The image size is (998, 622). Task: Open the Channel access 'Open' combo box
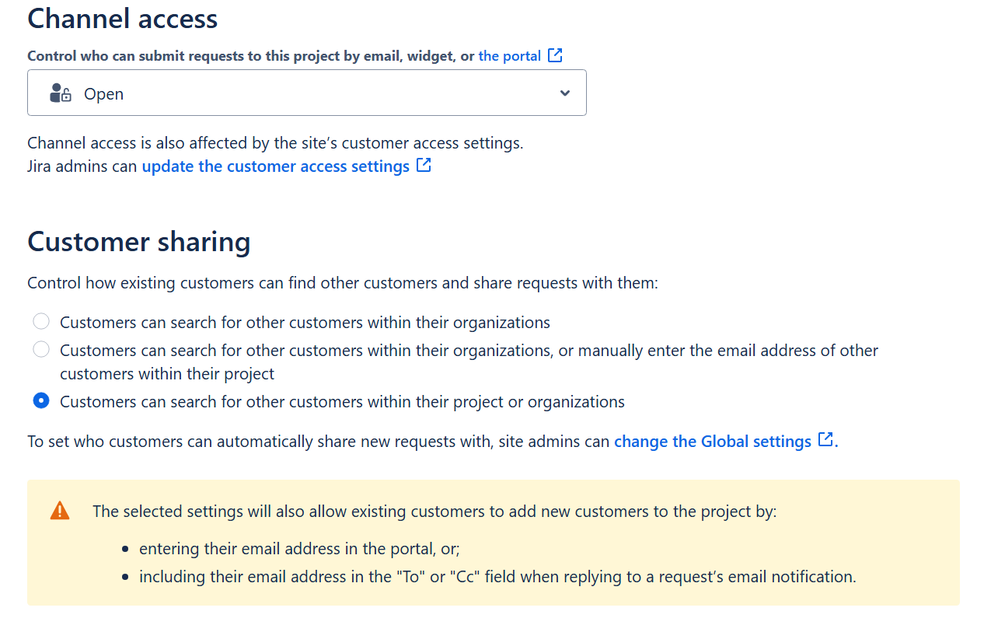click(x=307, y=93)
